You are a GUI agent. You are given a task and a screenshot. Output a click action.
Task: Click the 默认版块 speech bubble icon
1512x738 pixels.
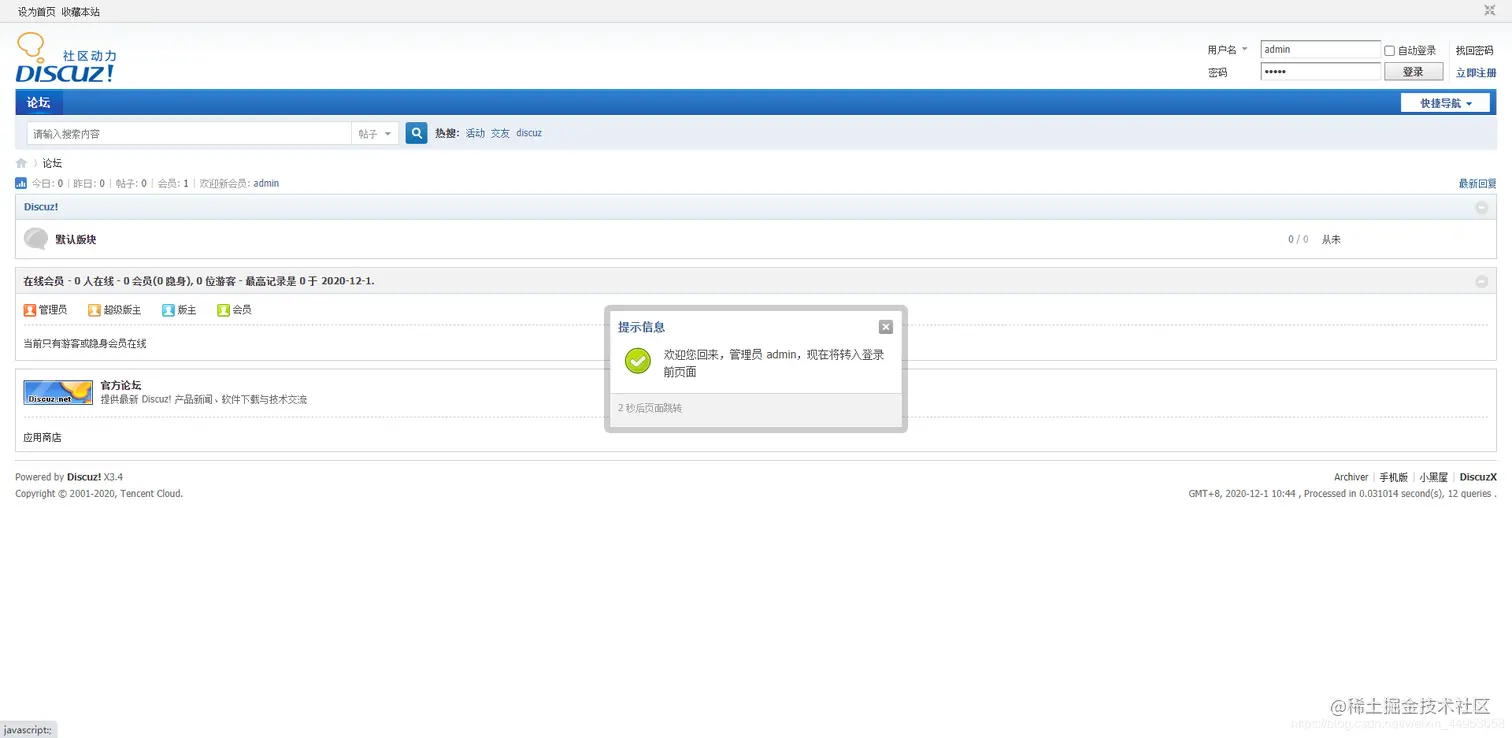tap(36, 239)
